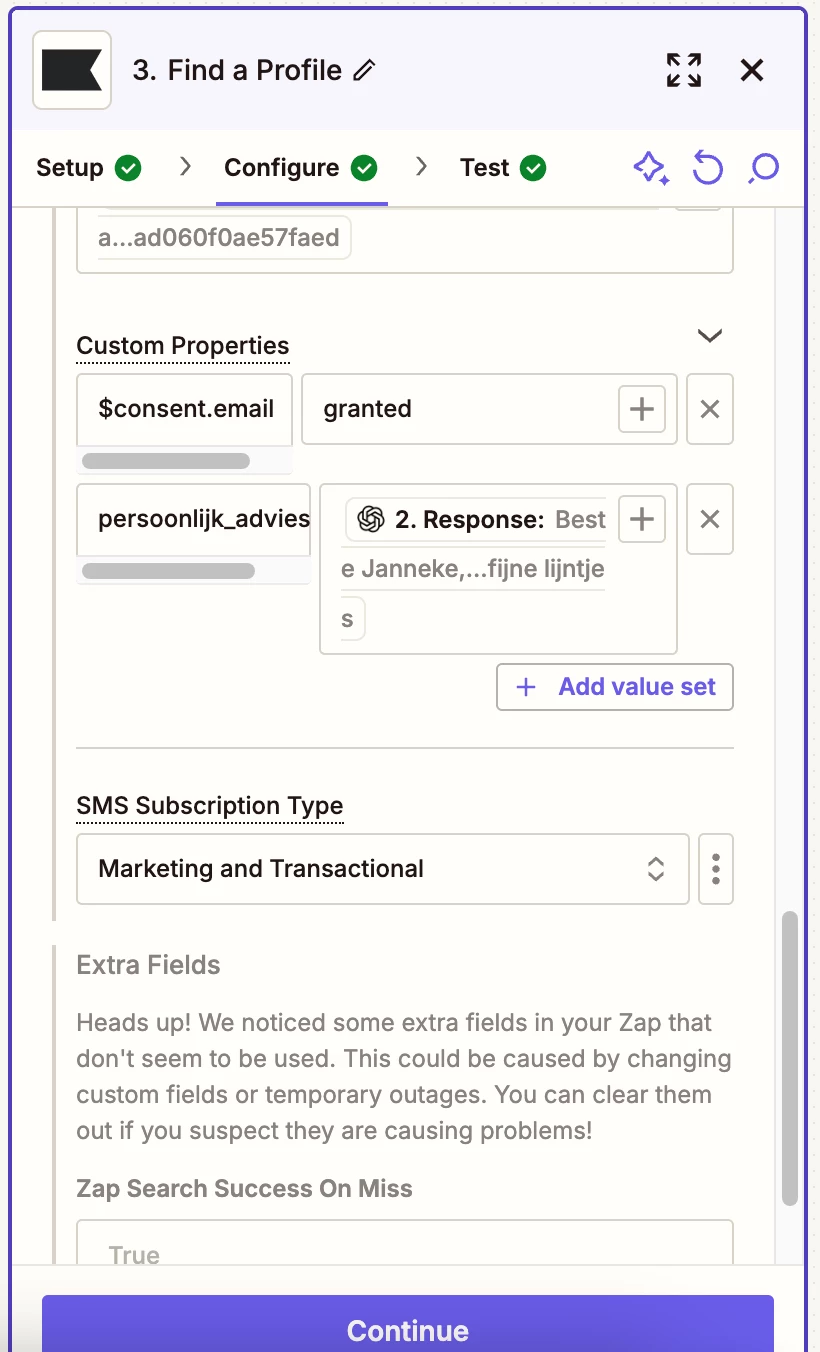
Task: Insert data with plus next to granted
Action: [642, 409]
